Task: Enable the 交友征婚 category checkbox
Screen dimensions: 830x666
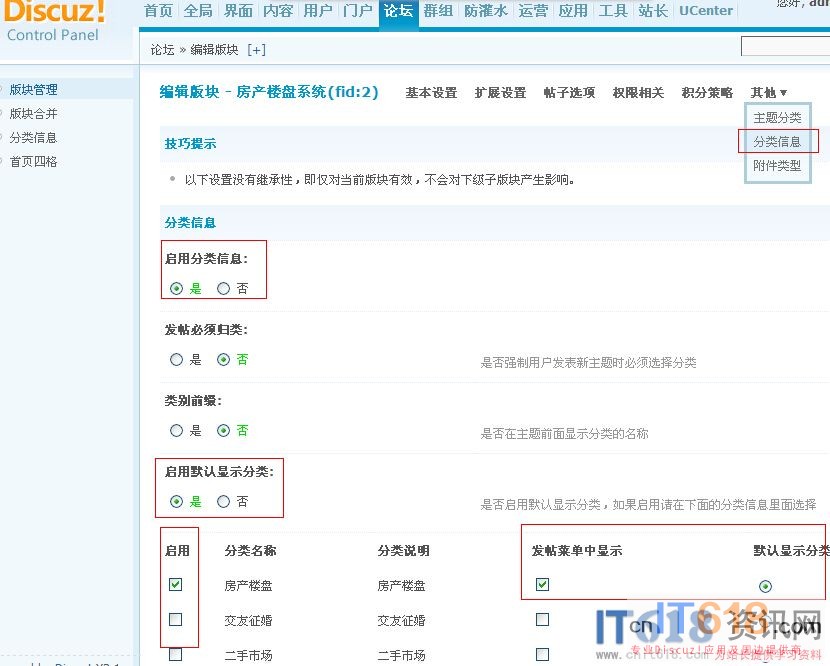Action: pyautogui.click(x=176, y=620)
